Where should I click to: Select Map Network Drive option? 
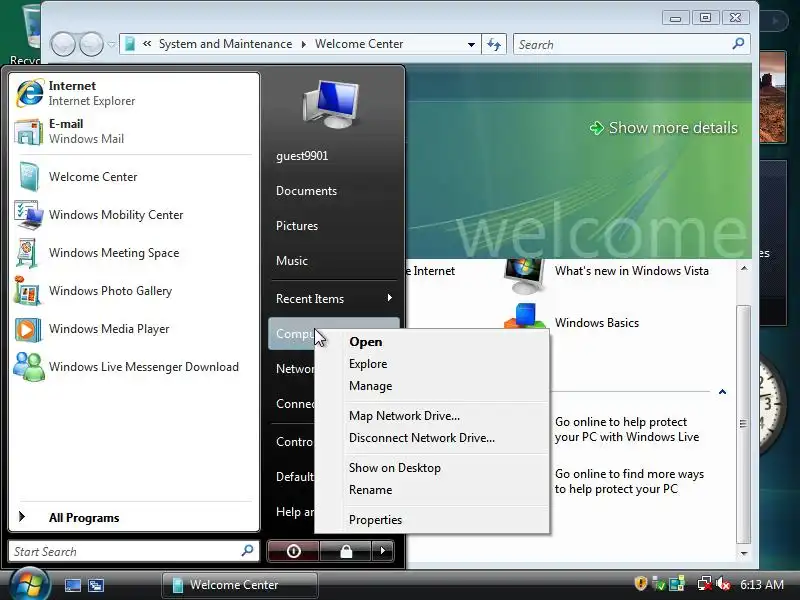coord(432,416)
